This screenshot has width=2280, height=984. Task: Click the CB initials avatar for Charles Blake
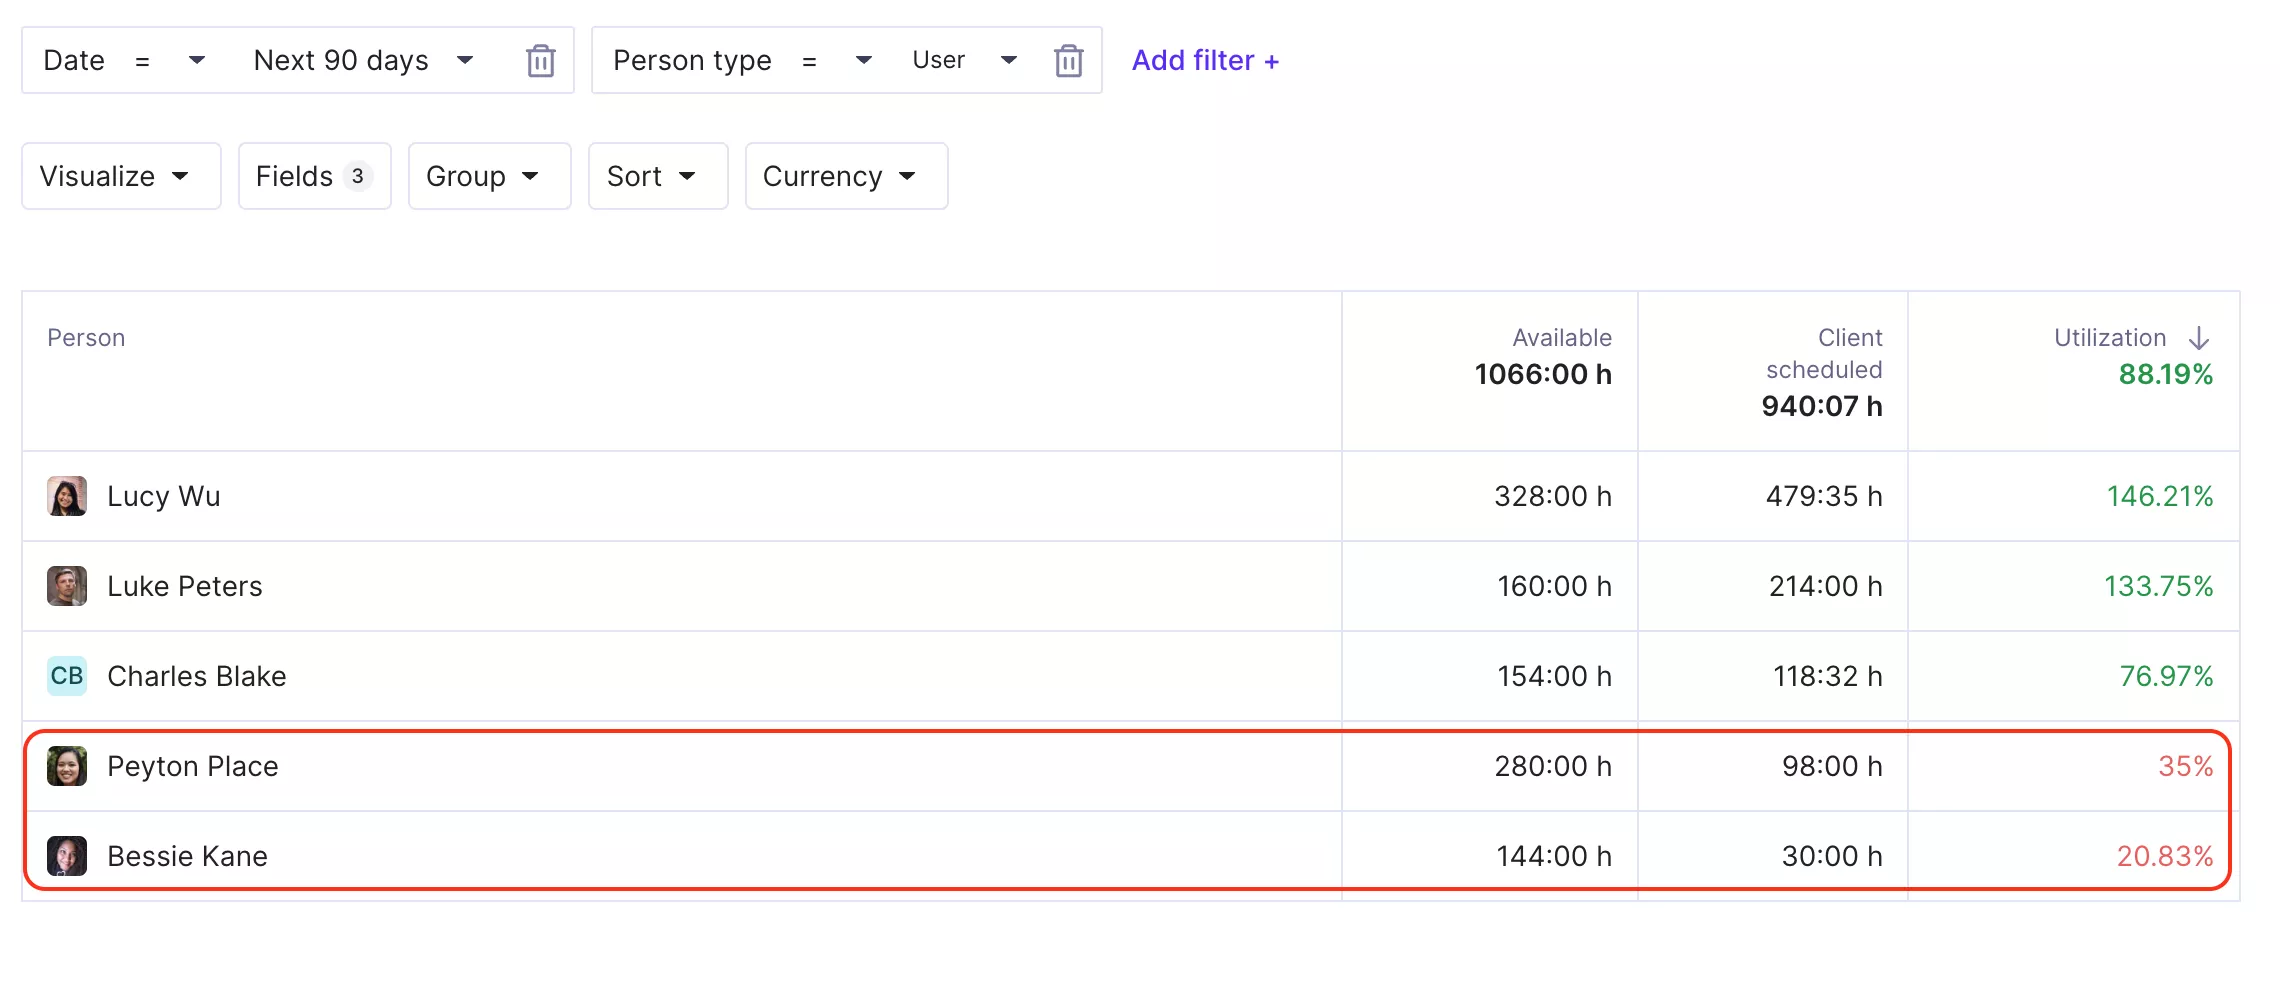67,676
